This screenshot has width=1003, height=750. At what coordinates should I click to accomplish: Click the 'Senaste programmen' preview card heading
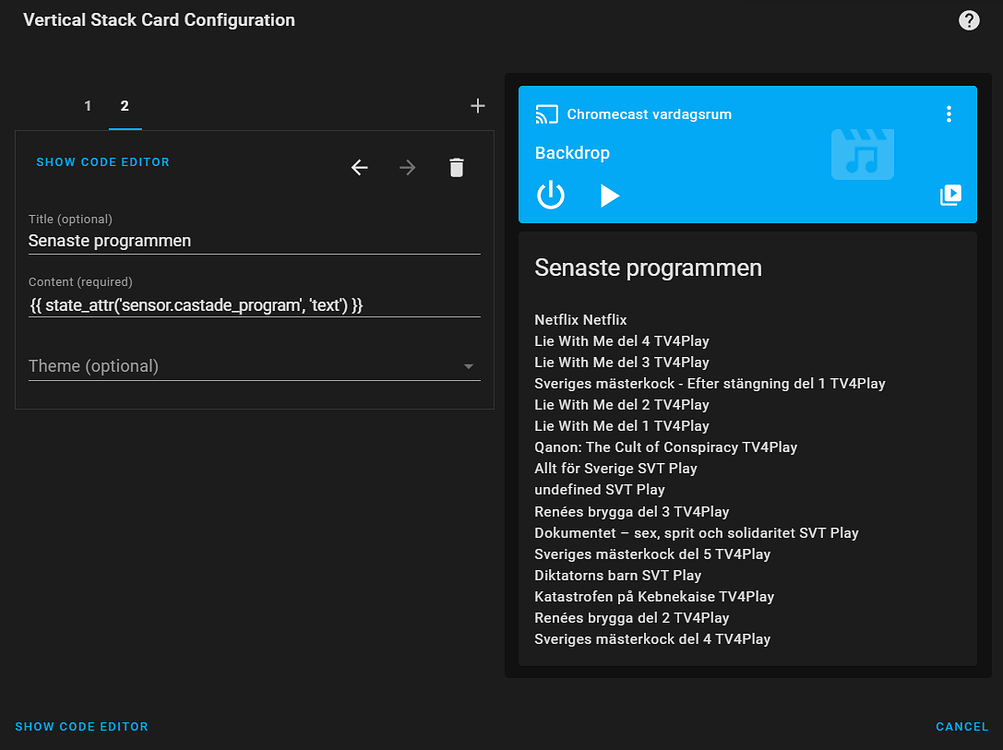click(648, 268)
